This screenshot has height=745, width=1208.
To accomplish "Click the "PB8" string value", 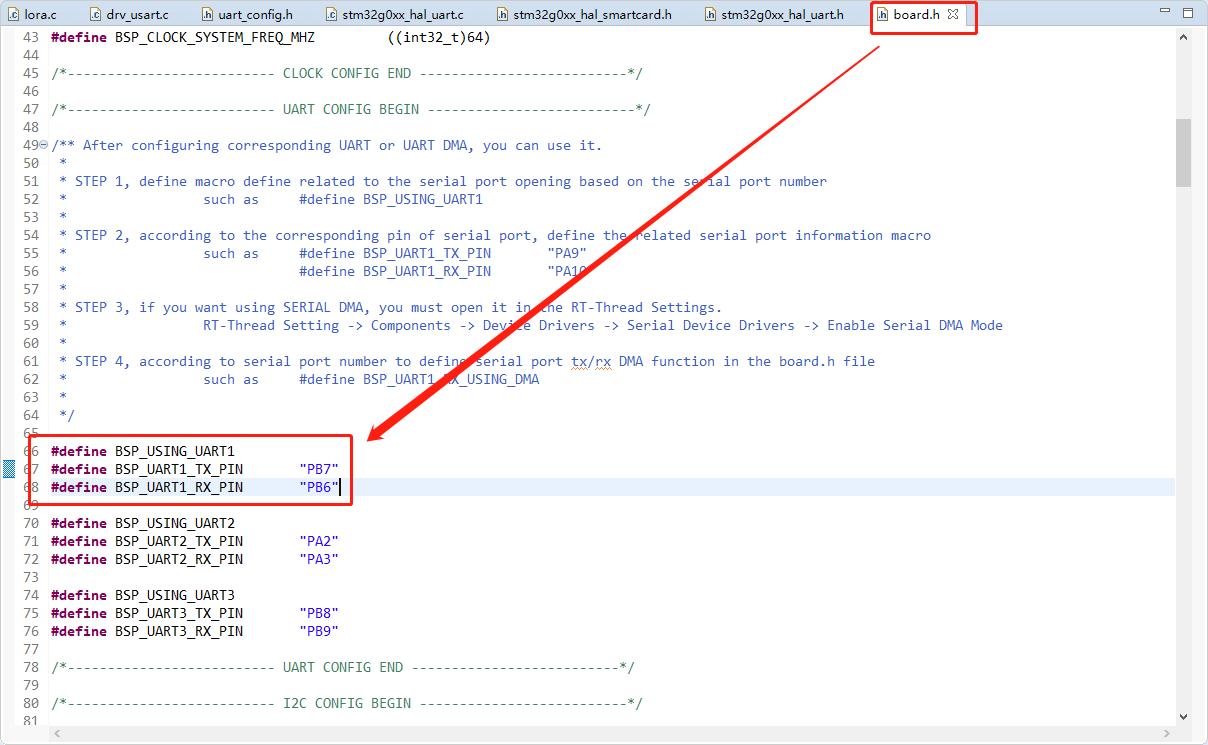I will click(x=319, y=613).
